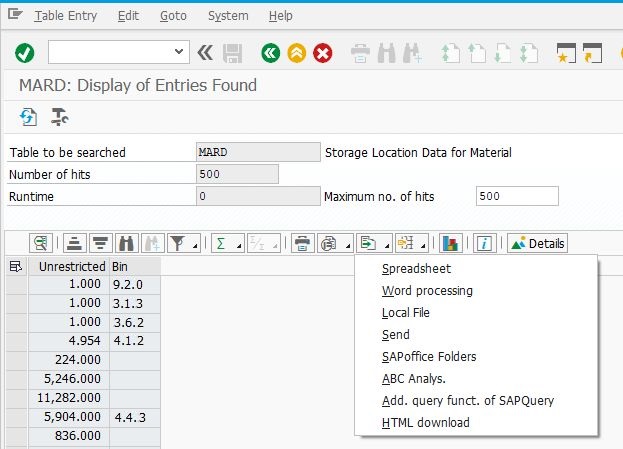Click the blue Information icon
This screenshot has width=623, height=449.
(484, 243)
